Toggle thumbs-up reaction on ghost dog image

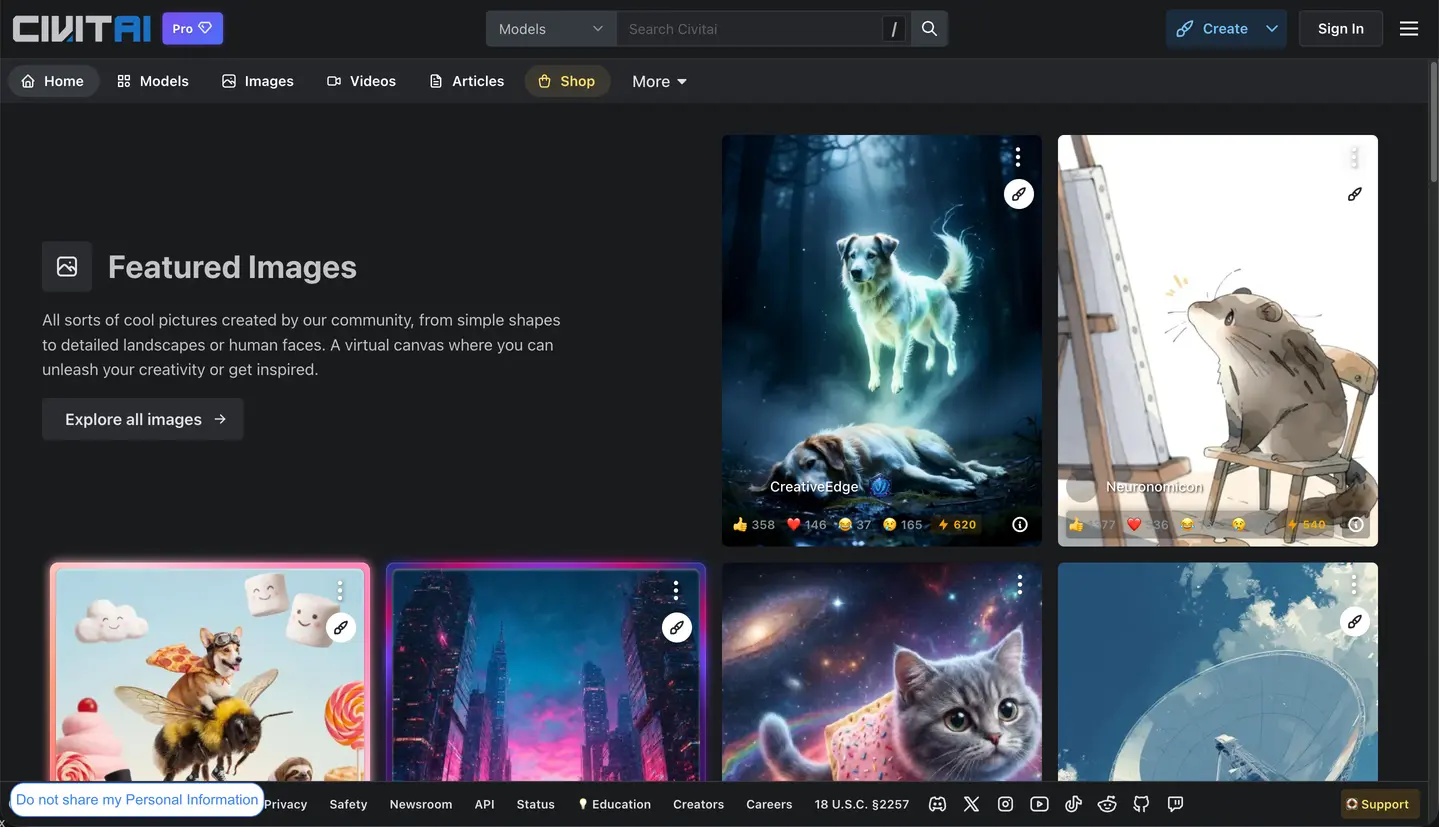(x=753, y=525)
